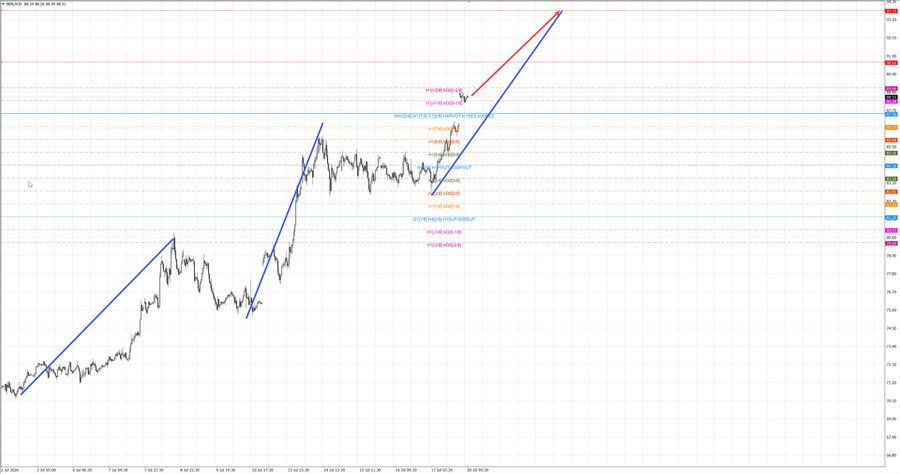Click the small triangle icon before the BRN symbol
The width and height of the screenshot is (900, 474).
click(3, 4)
